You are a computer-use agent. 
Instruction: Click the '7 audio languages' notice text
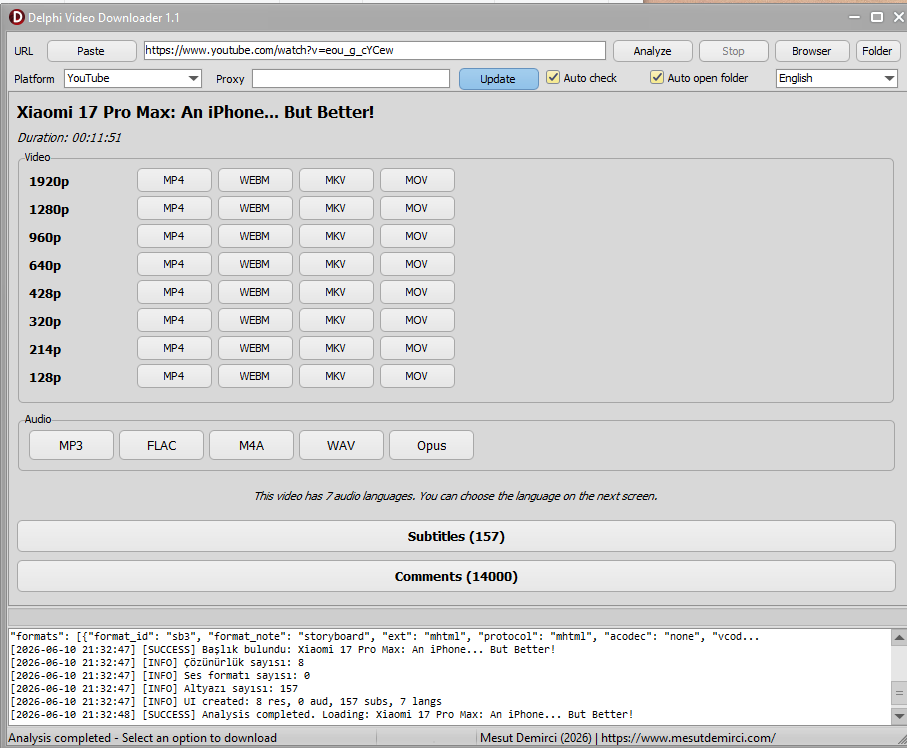point(456,496)
